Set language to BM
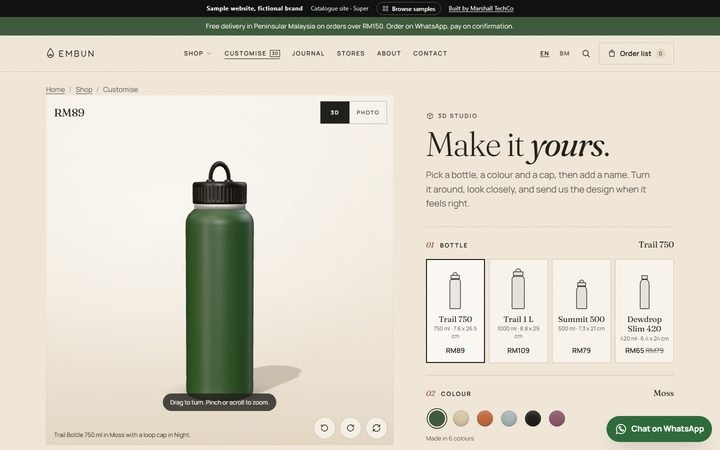This screenshot has width=720, height=450. pos(564,54)
